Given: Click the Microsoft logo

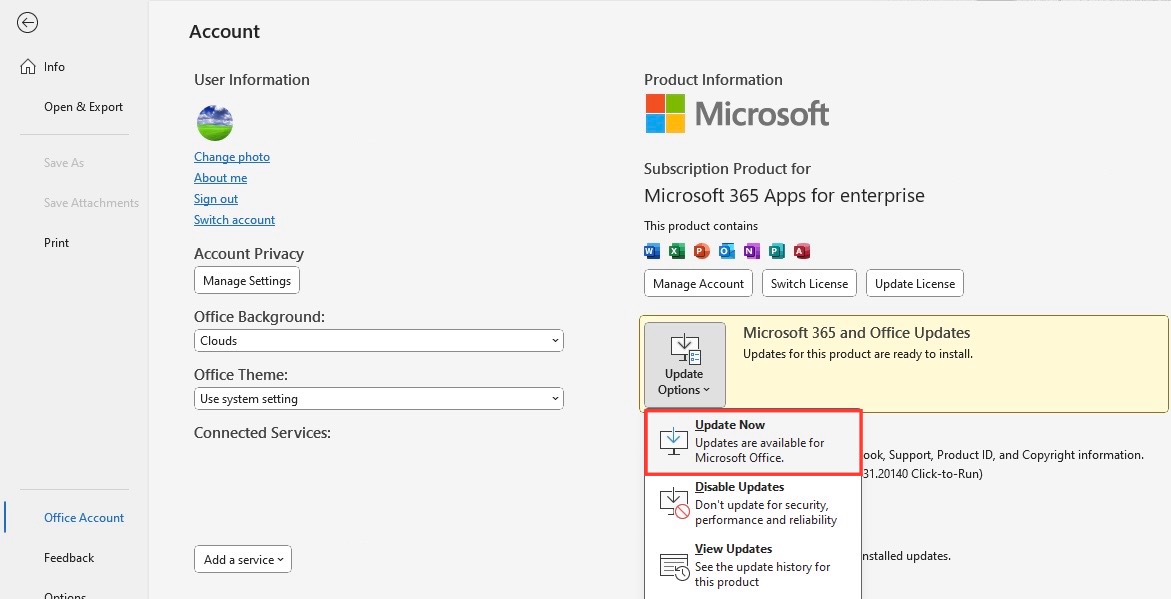Looking at the screenshot, I should (737, 114).
